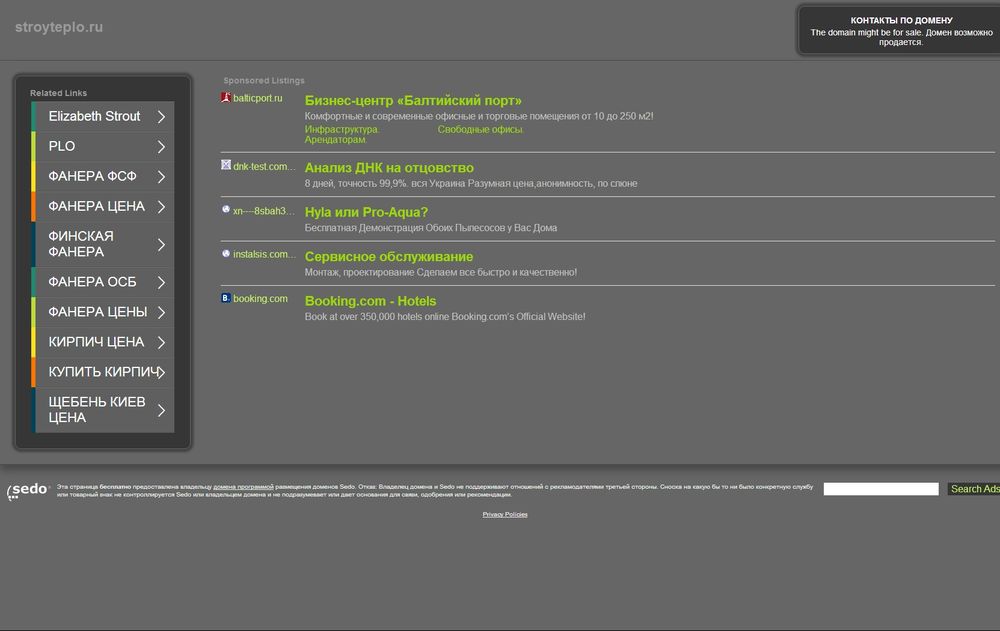The width and height of the screenshot is (1000, 631).
Task: Click the favicon beside xn----8sbah3 link
Action: [x=226, y=209]
